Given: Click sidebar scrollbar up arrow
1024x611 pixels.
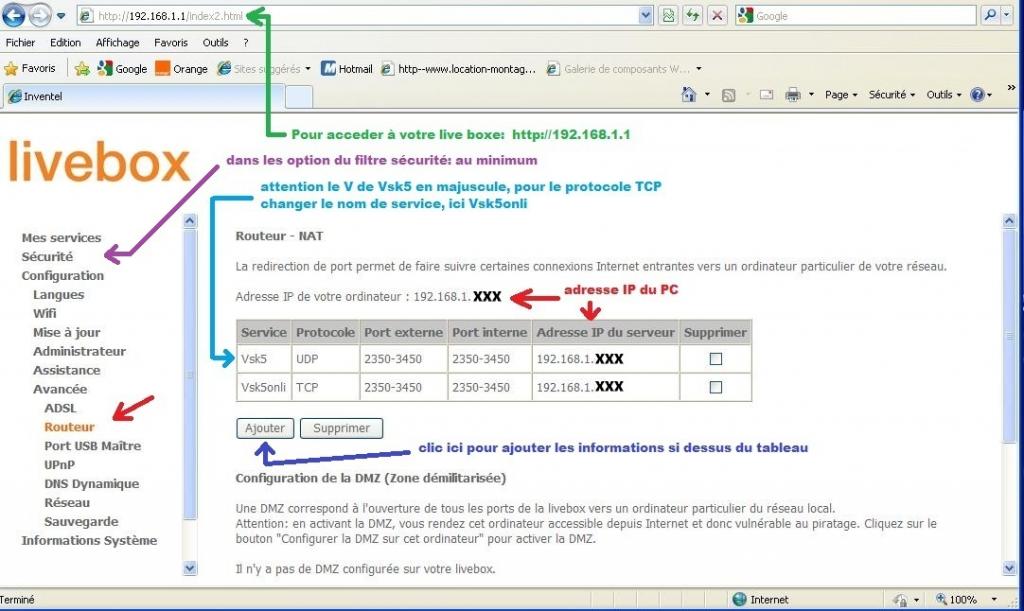Looking at the screenshot, I should click(189, 221).
